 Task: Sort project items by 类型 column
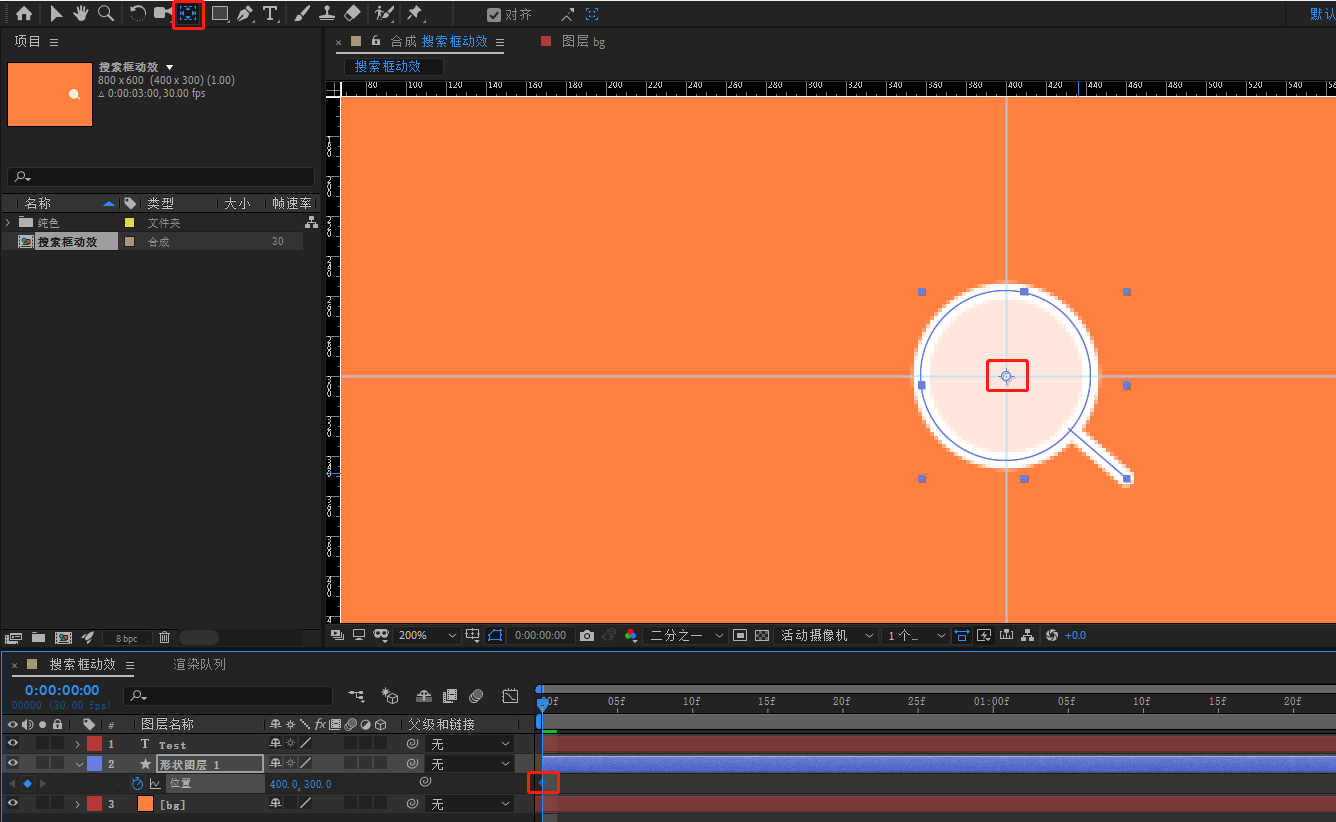coord(161,203)
